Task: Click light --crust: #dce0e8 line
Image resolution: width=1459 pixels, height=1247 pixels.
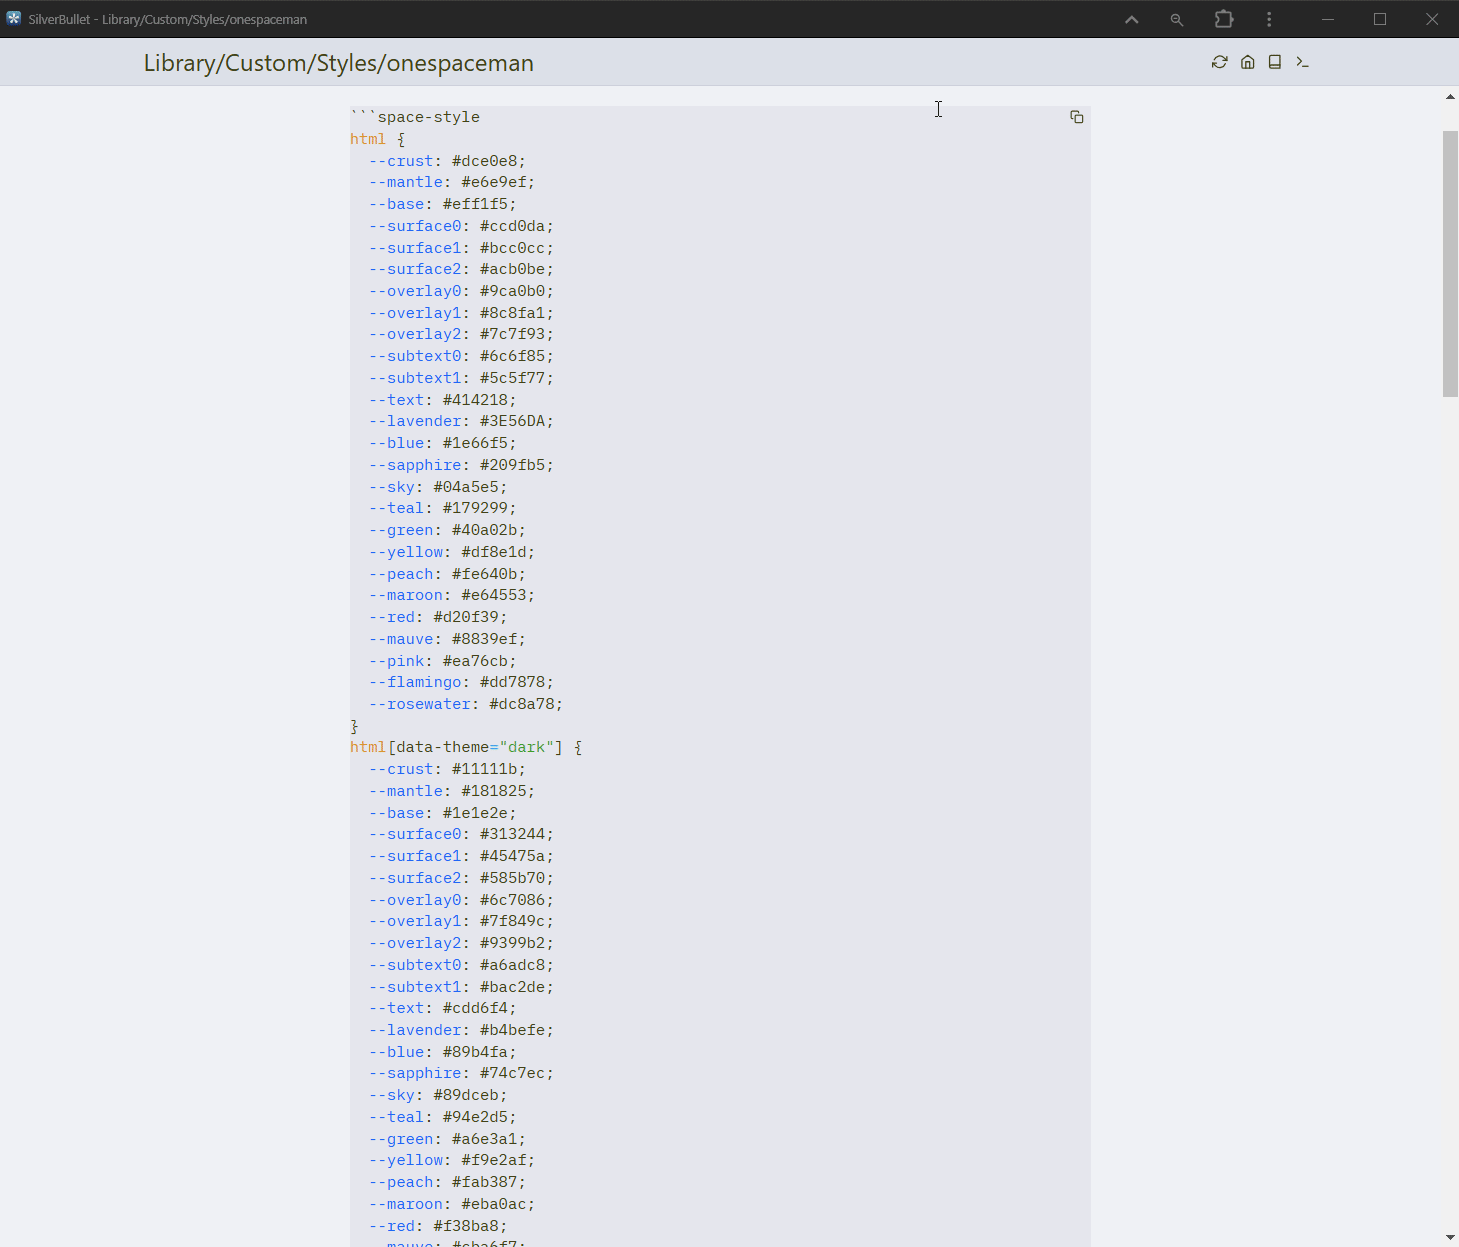Action: 447,161
